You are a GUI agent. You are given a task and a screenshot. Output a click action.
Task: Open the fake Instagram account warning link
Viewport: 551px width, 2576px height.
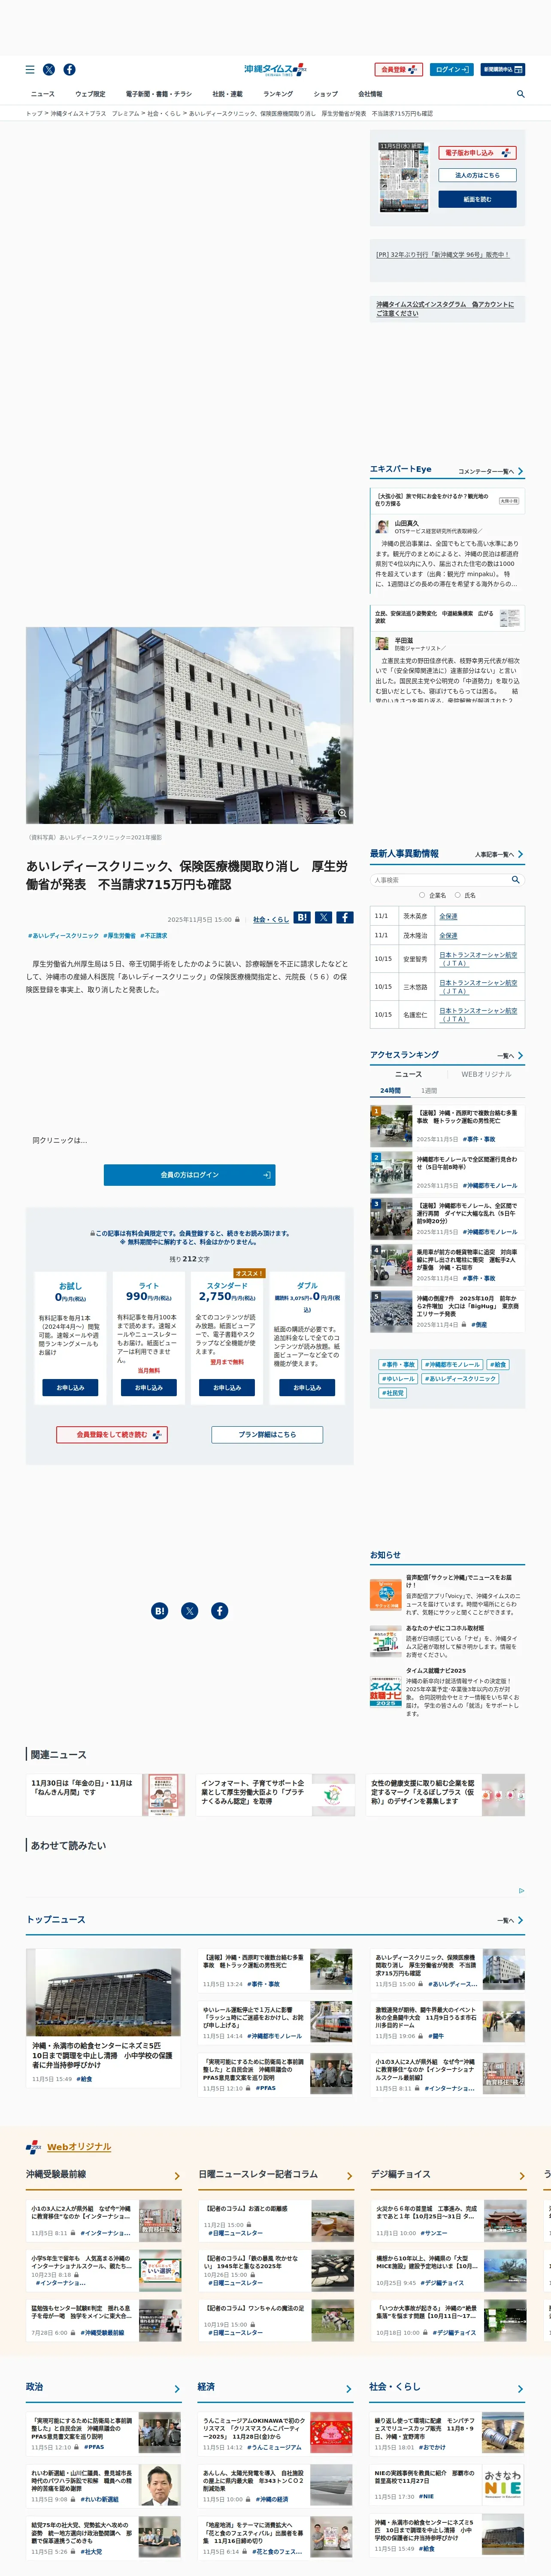[x=445, y=309]
